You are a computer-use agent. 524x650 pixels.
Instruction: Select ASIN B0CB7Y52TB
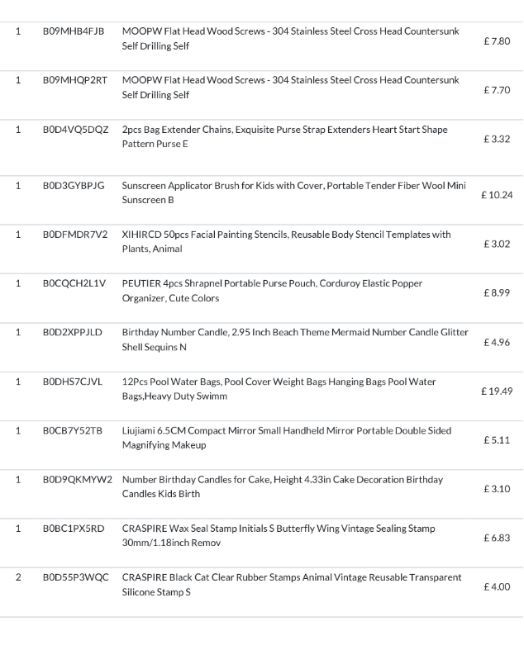pyautogui.click(x=73, y=431)
